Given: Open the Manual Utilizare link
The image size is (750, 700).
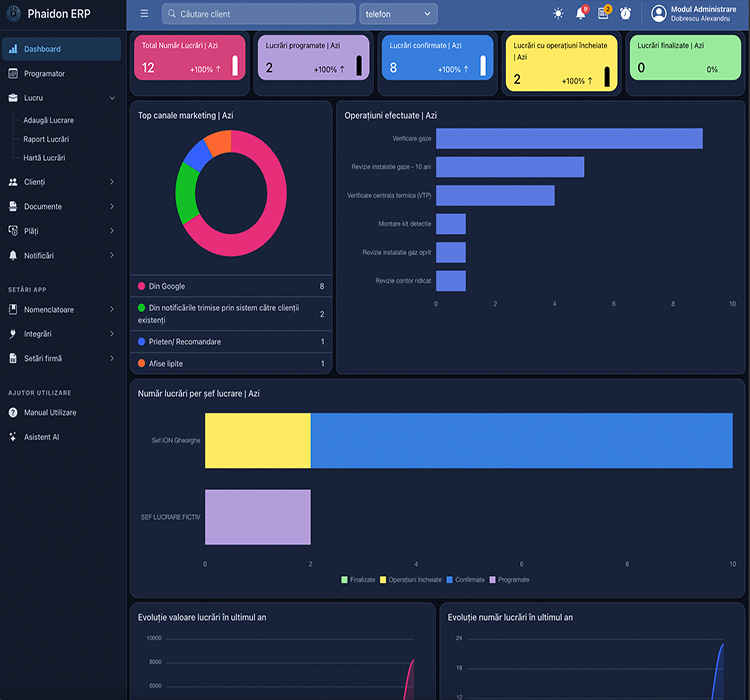Looking at the screenshot, I should click(x=50, y=412).
